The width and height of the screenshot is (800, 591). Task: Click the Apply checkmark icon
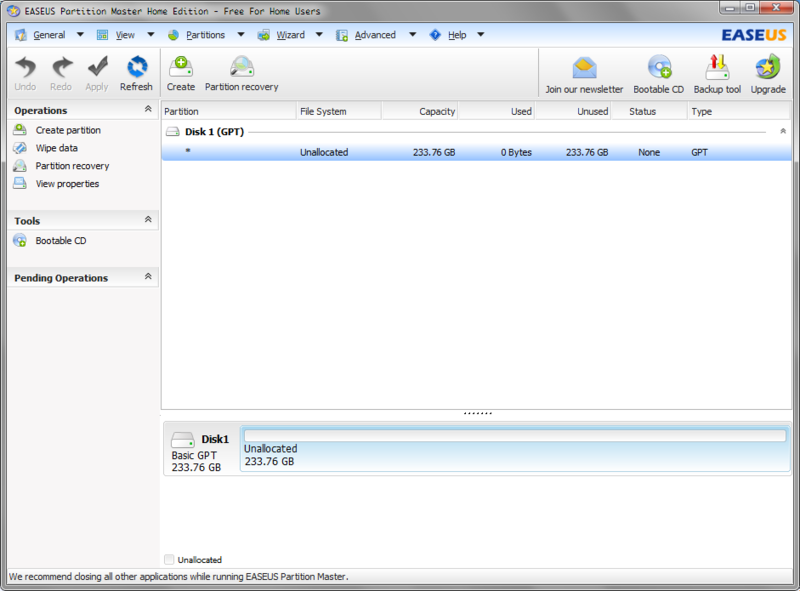(x=97, y=67)
